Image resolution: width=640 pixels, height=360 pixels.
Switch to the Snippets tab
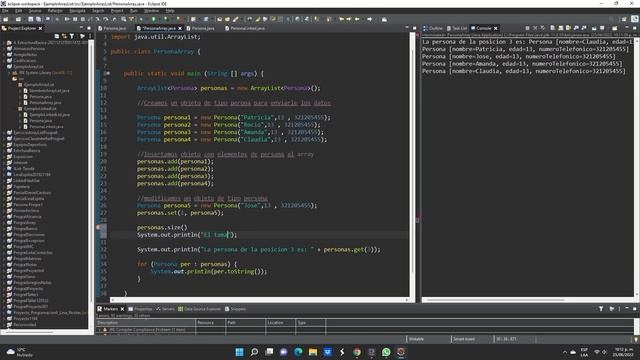pos(236,309)
